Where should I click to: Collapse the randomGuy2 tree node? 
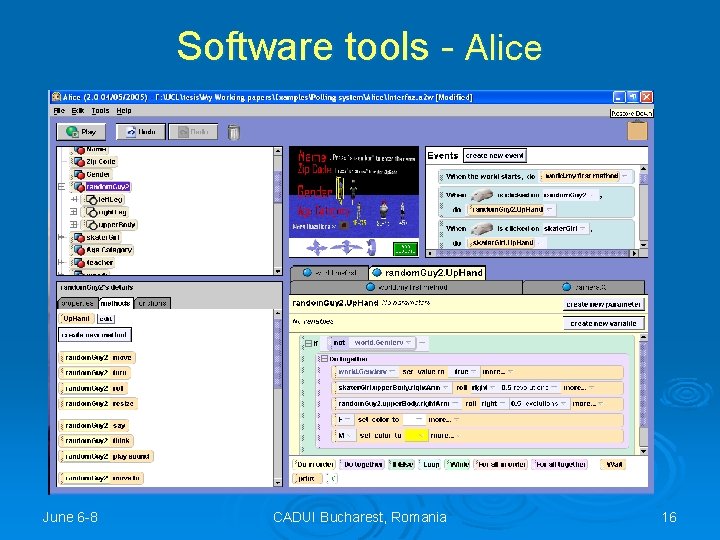62,187
